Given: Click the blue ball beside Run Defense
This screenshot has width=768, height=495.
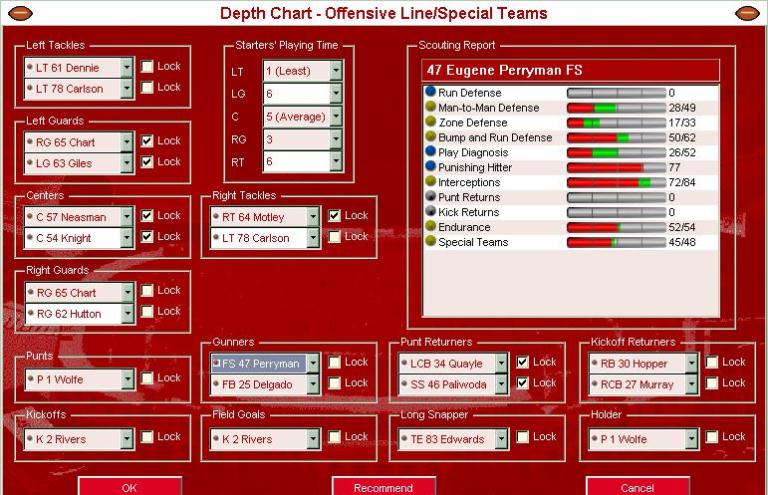Looking at the screenshot, I should 431,93.
